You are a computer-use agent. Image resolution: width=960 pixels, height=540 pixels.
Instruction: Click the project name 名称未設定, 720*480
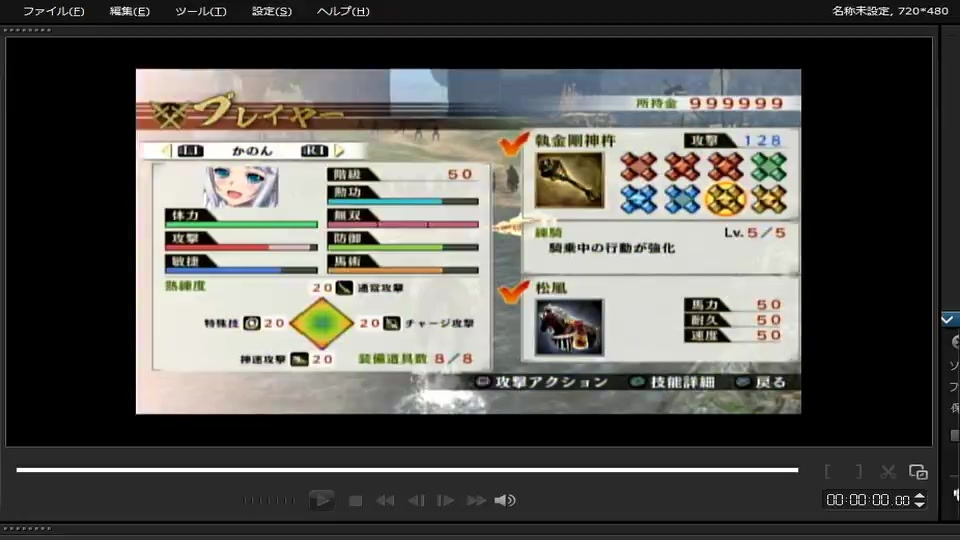coord(890,11)
